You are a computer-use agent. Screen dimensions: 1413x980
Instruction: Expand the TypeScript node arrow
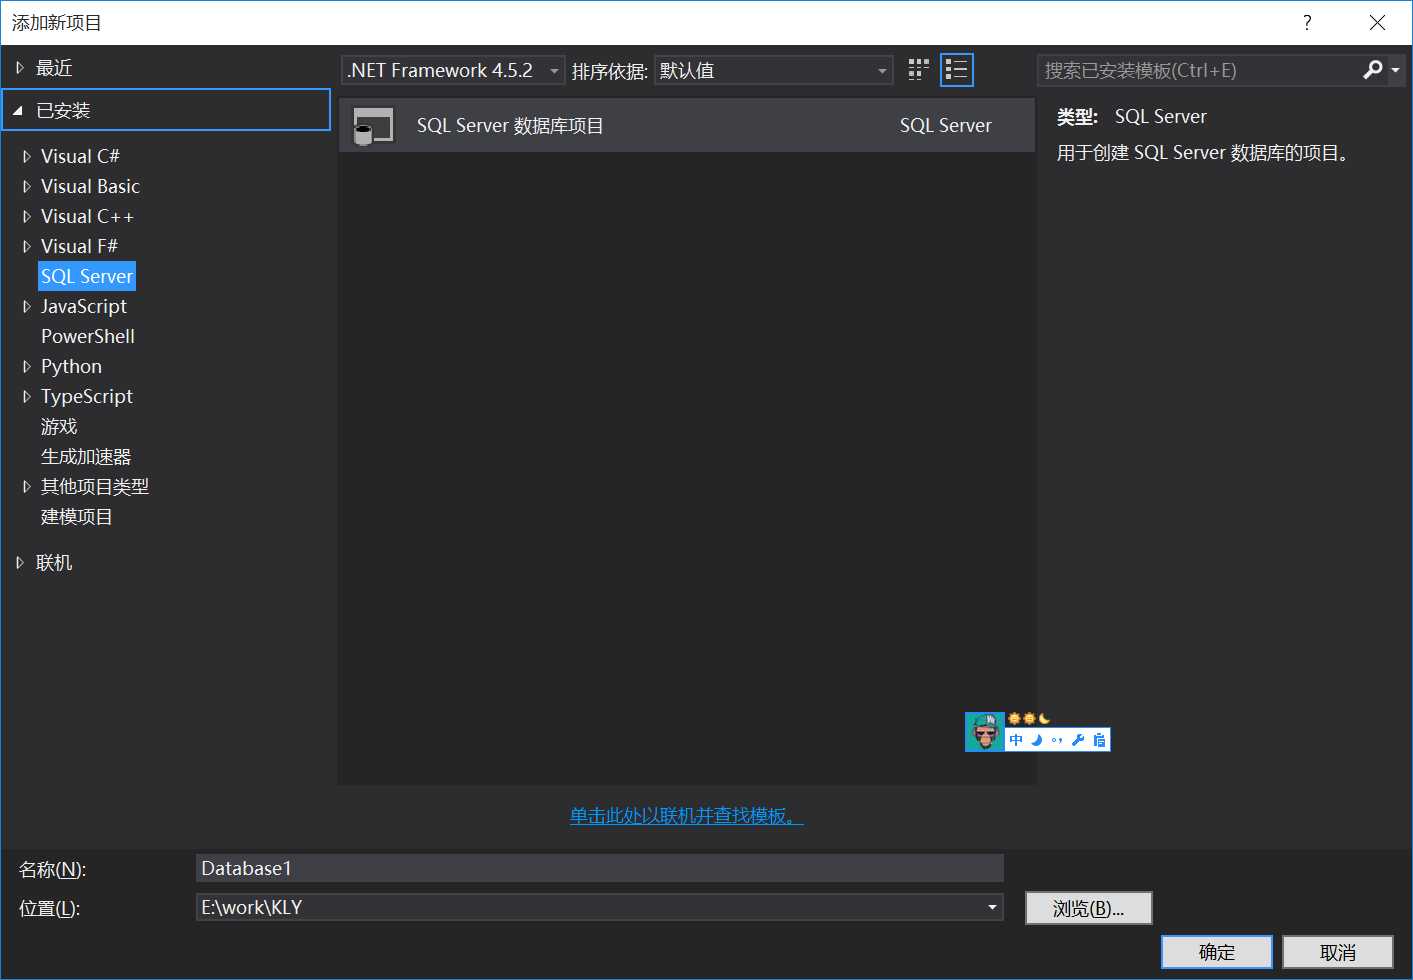click(x=27, y=396)
